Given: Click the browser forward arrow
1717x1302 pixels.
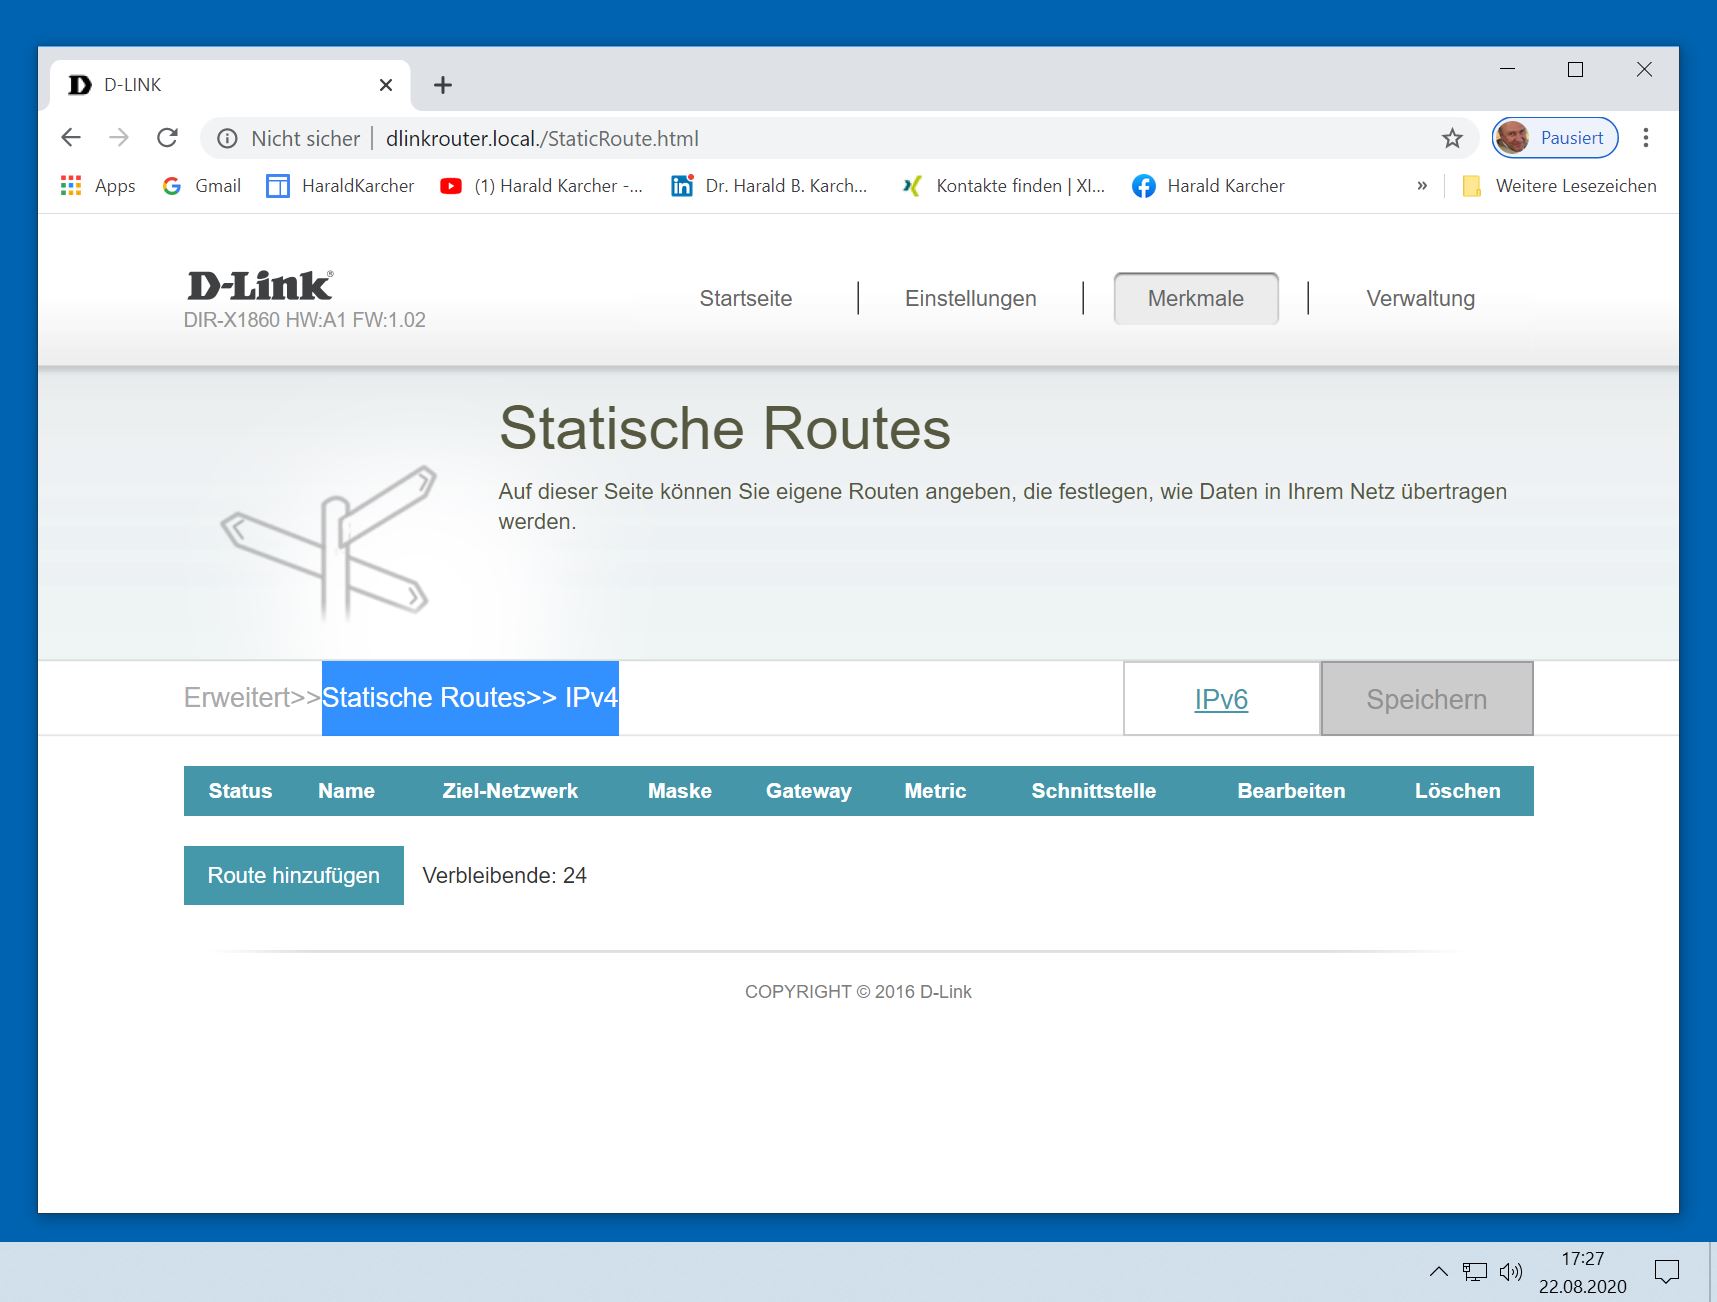Looking at the screenshot, I should pos(119,138).
